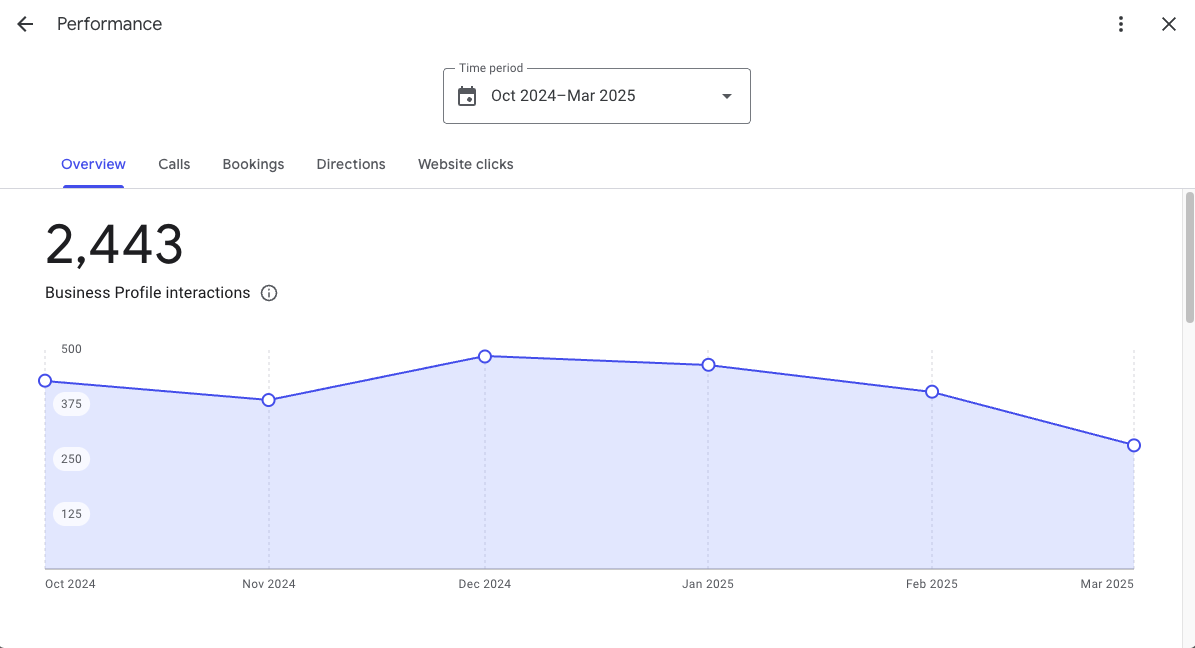Select the Nov 2024 chart point
1195x648 pixels.
click(x=268, y=400)
